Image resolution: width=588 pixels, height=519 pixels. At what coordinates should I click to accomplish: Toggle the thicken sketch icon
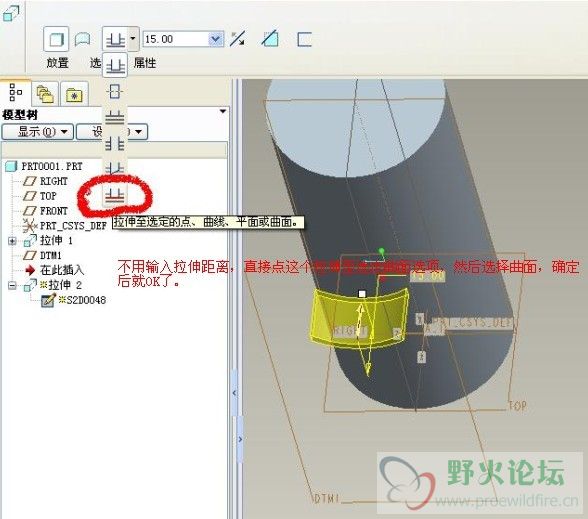(304, 39)
